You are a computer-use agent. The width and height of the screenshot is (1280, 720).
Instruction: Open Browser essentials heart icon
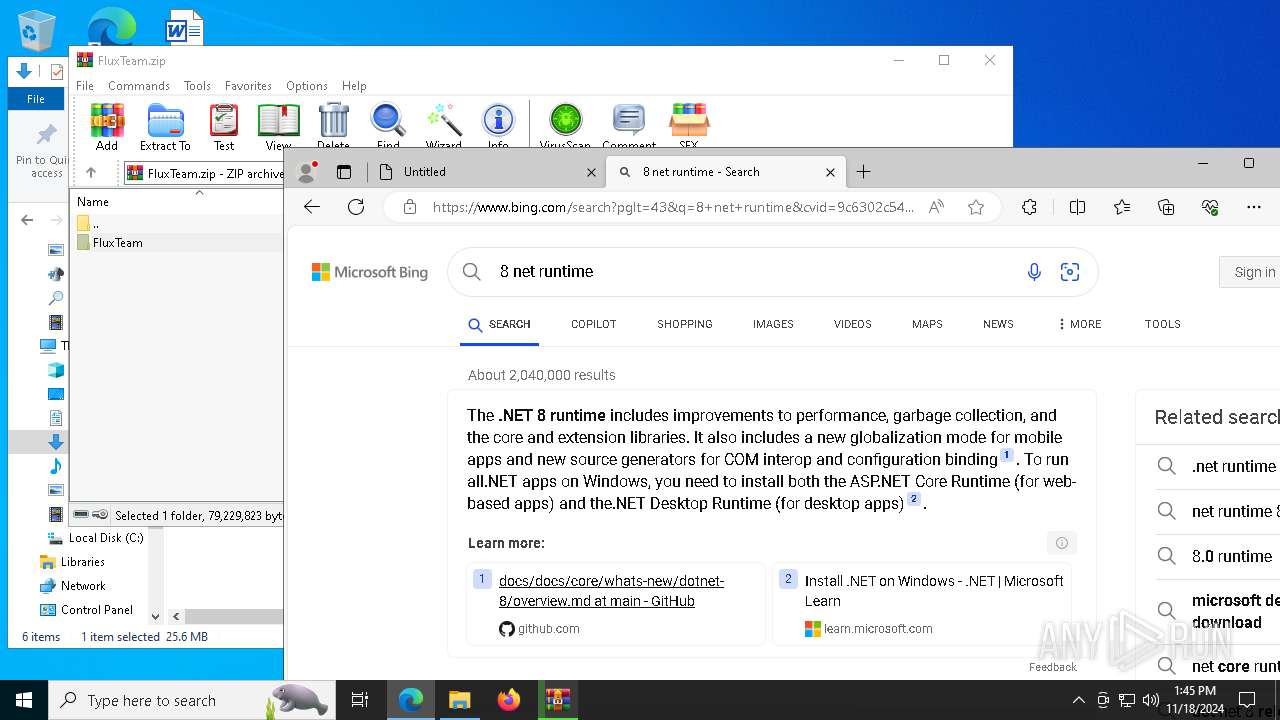[1210, 207]
